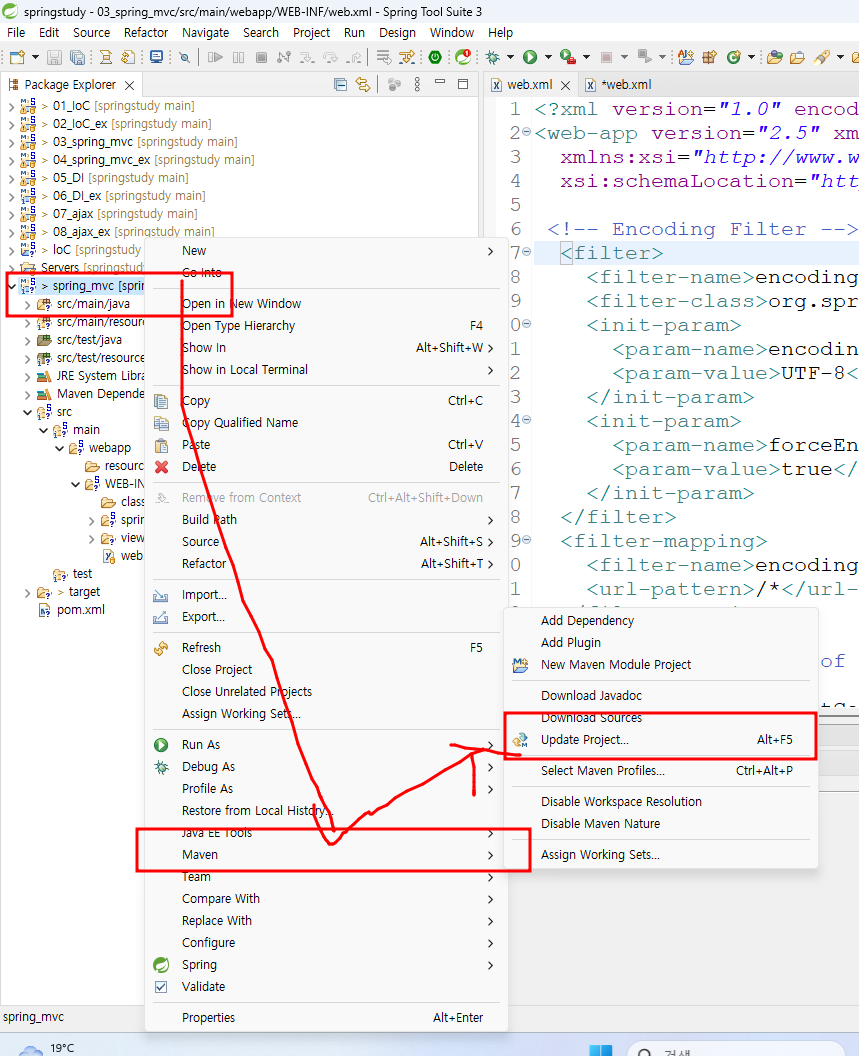Click the Import icon in context menu
The image size is (859, 1056).
pyautogui.click(x=161, y=596)
